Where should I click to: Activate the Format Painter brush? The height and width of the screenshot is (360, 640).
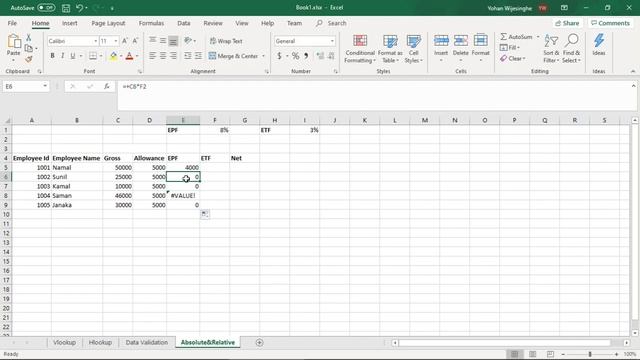29,59
